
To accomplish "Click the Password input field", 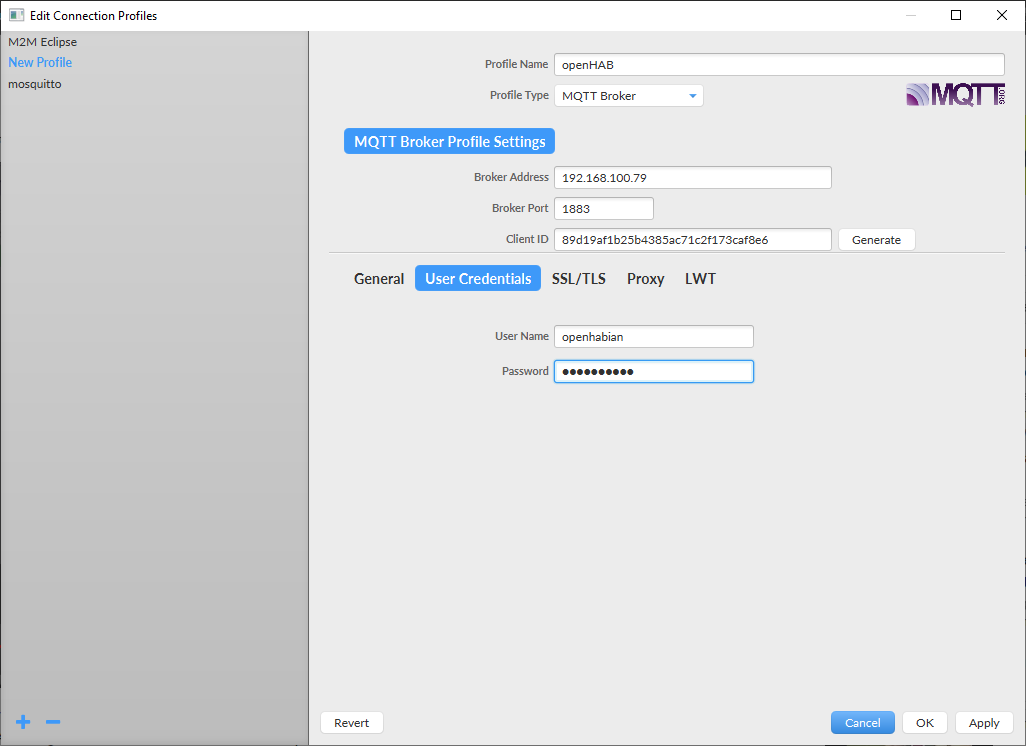I will click(653, 371).
